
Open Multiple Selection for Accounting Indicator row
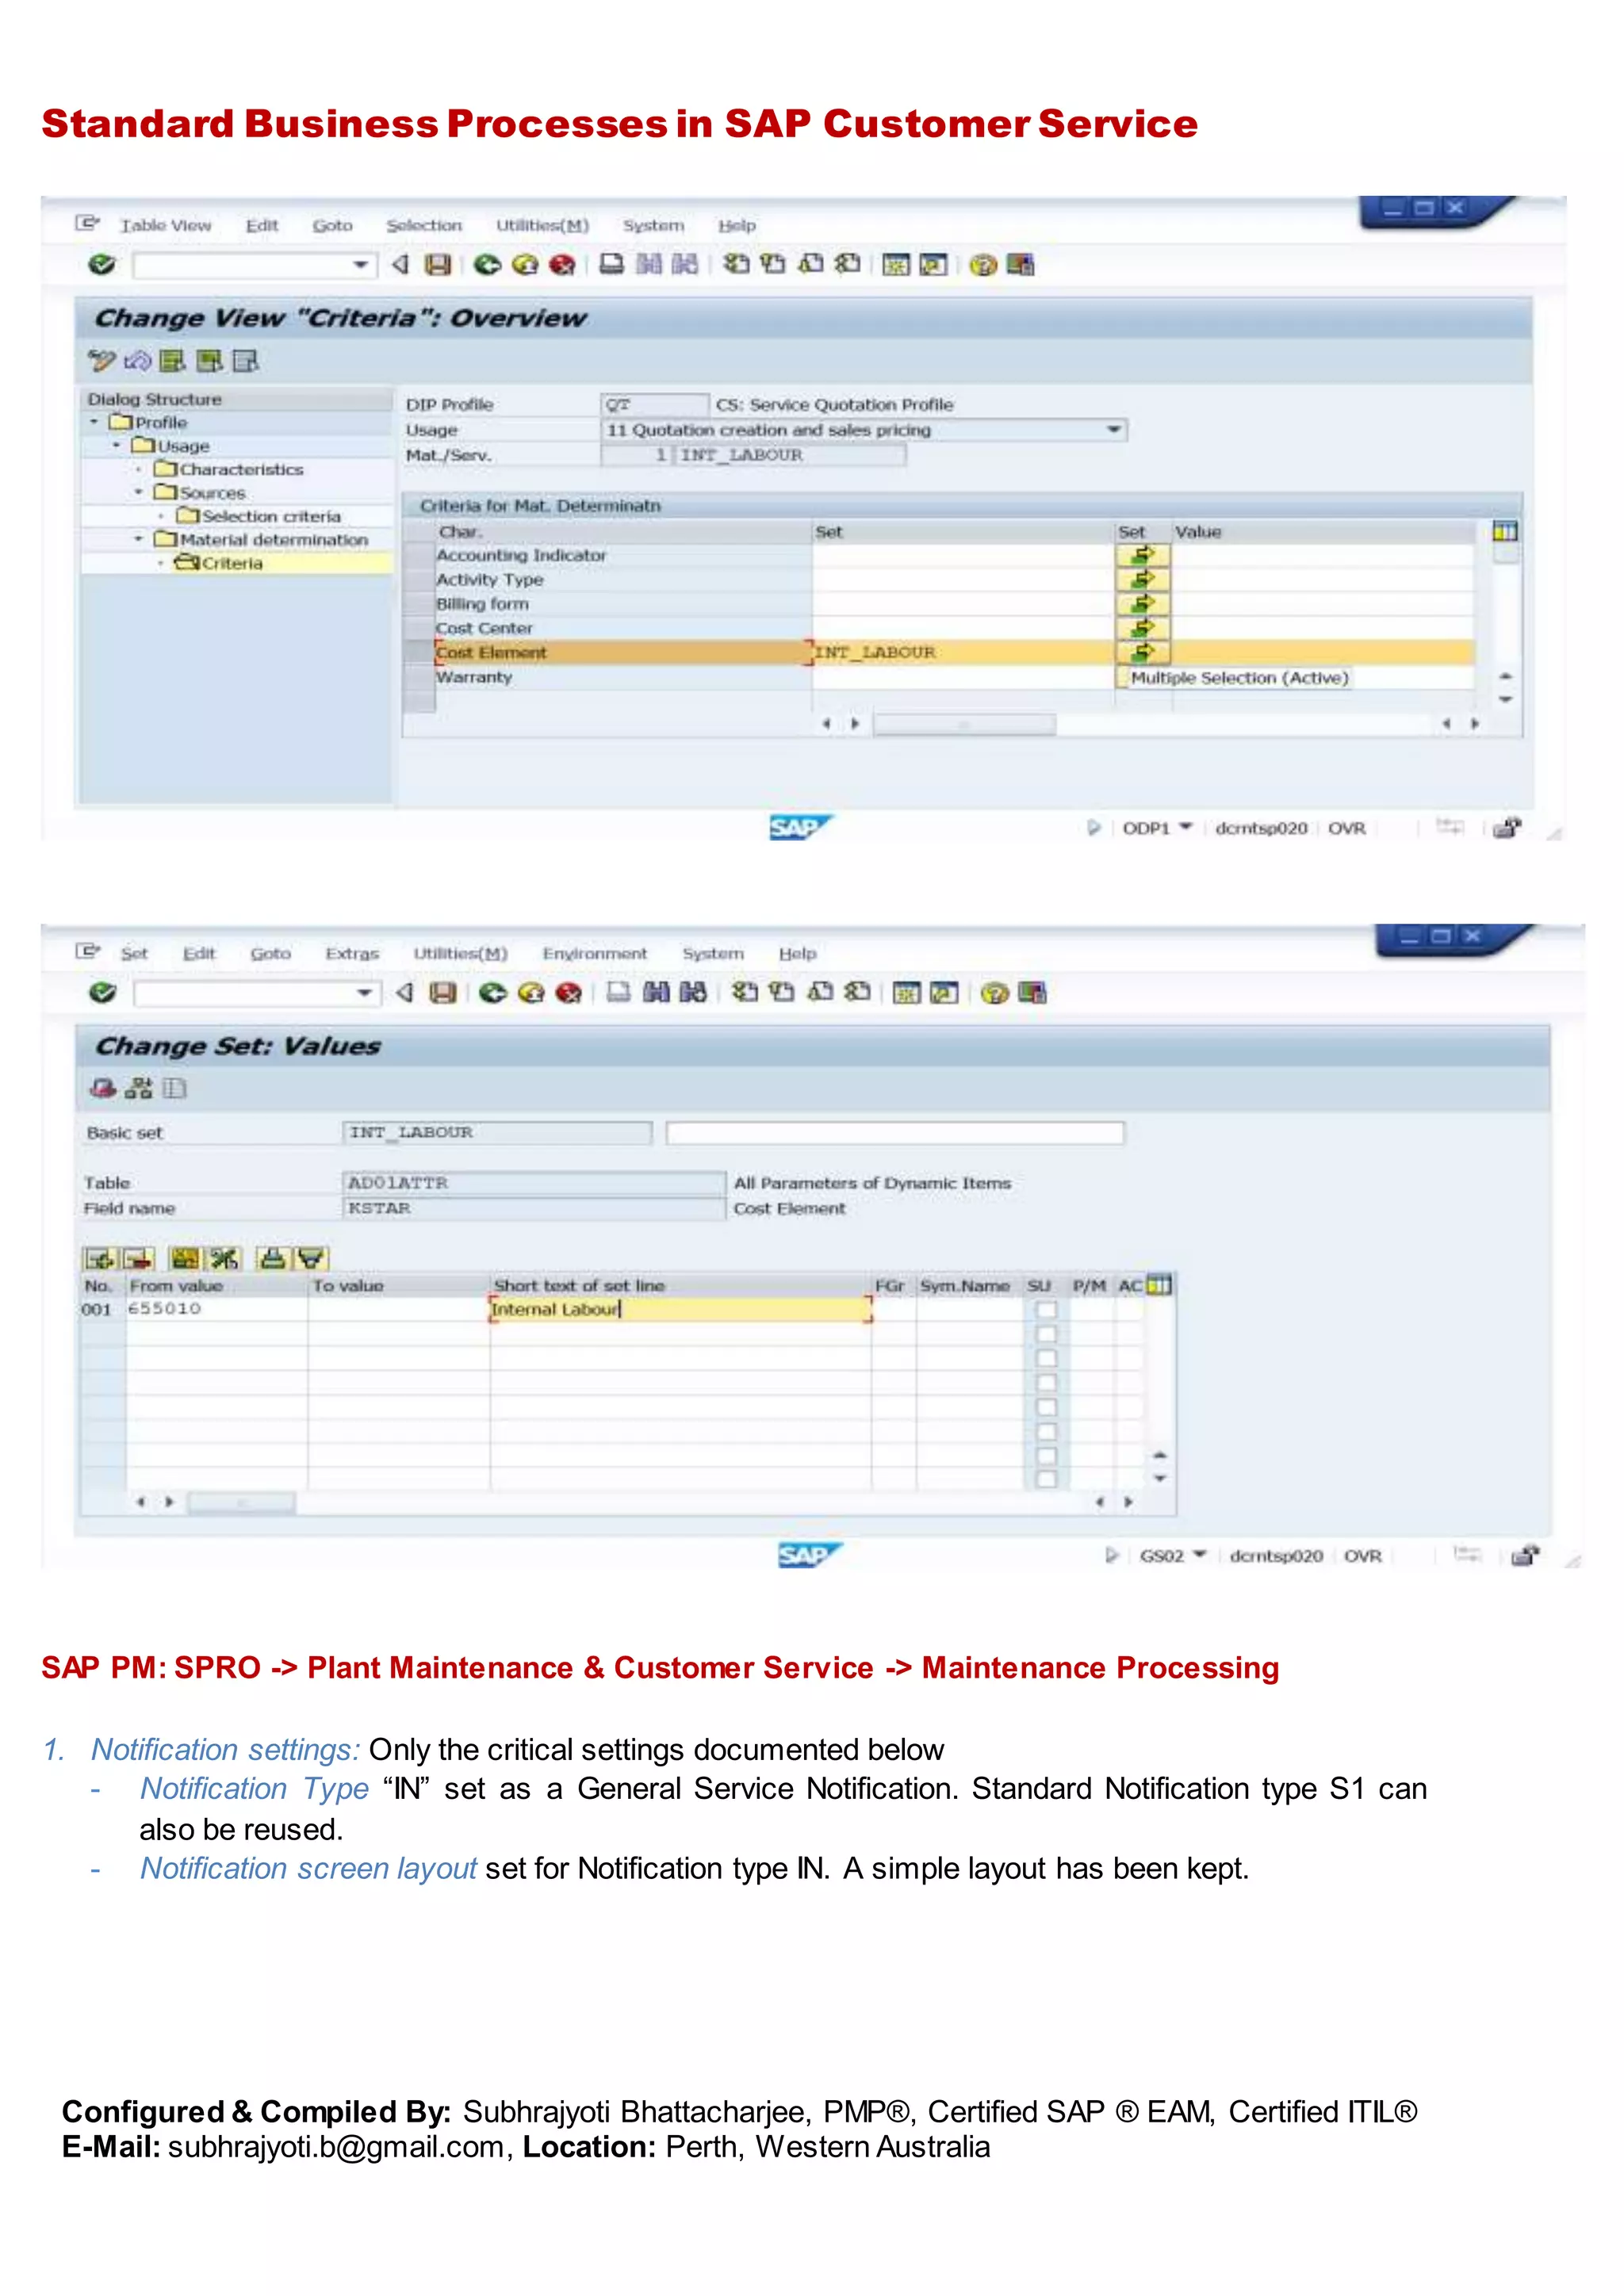point(1142,555)
